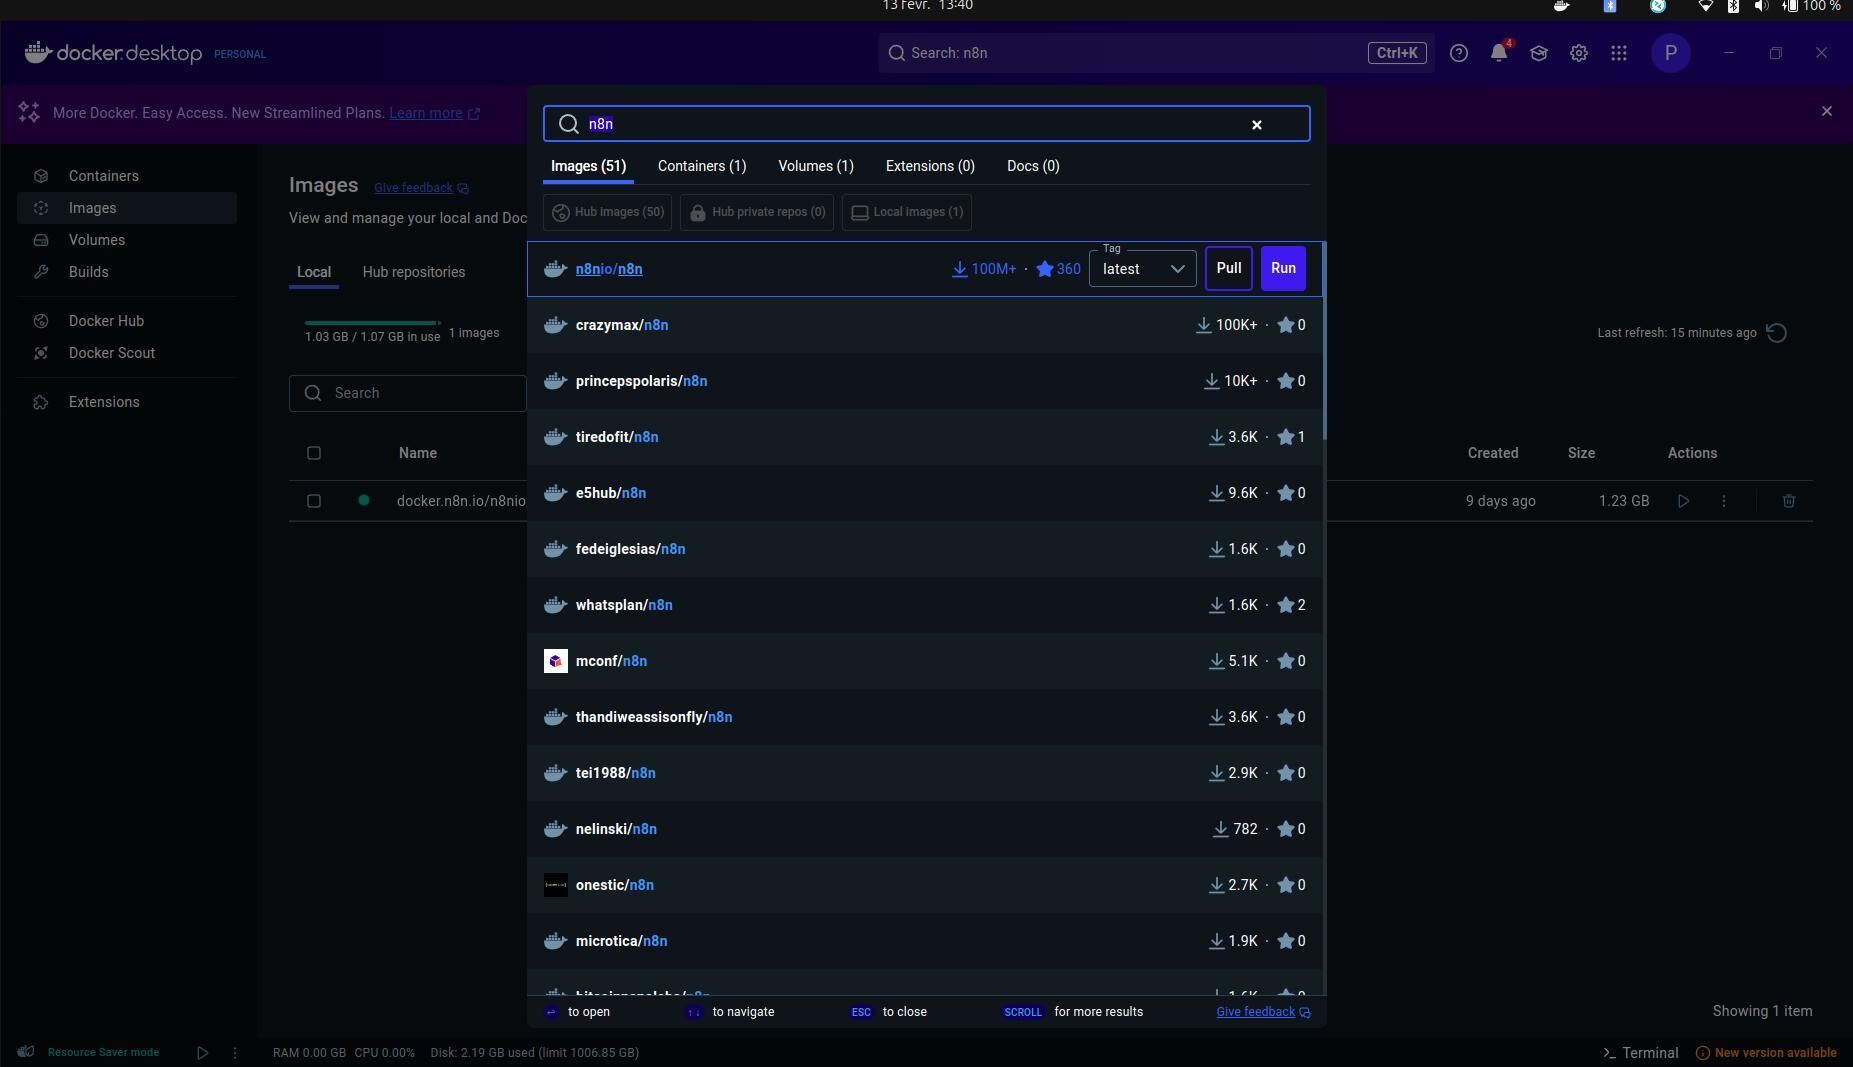Viewport: 1853px width, 1067px height.
Task: Follow the Learn more banner link
Action: tap(434, 113)
